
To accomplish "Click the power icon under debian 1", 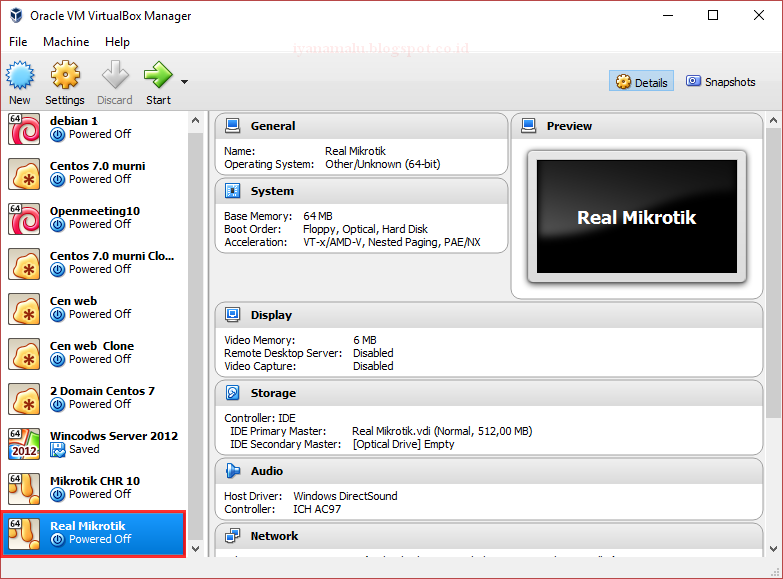I will click(x=57, y=135).
